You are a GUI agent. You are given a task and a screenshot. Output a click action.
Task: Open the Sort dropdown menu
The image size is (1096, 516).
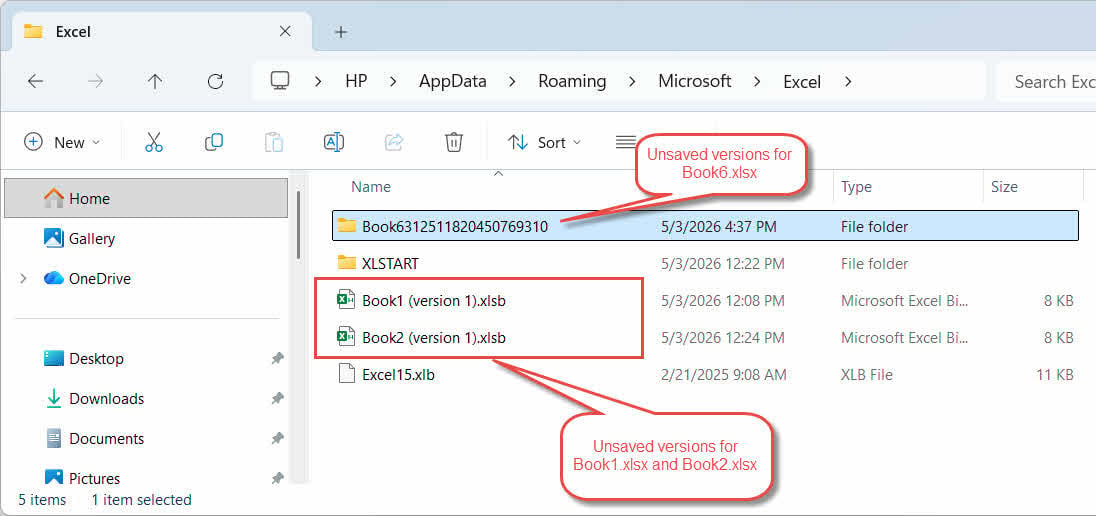click(x=545, y=143)
